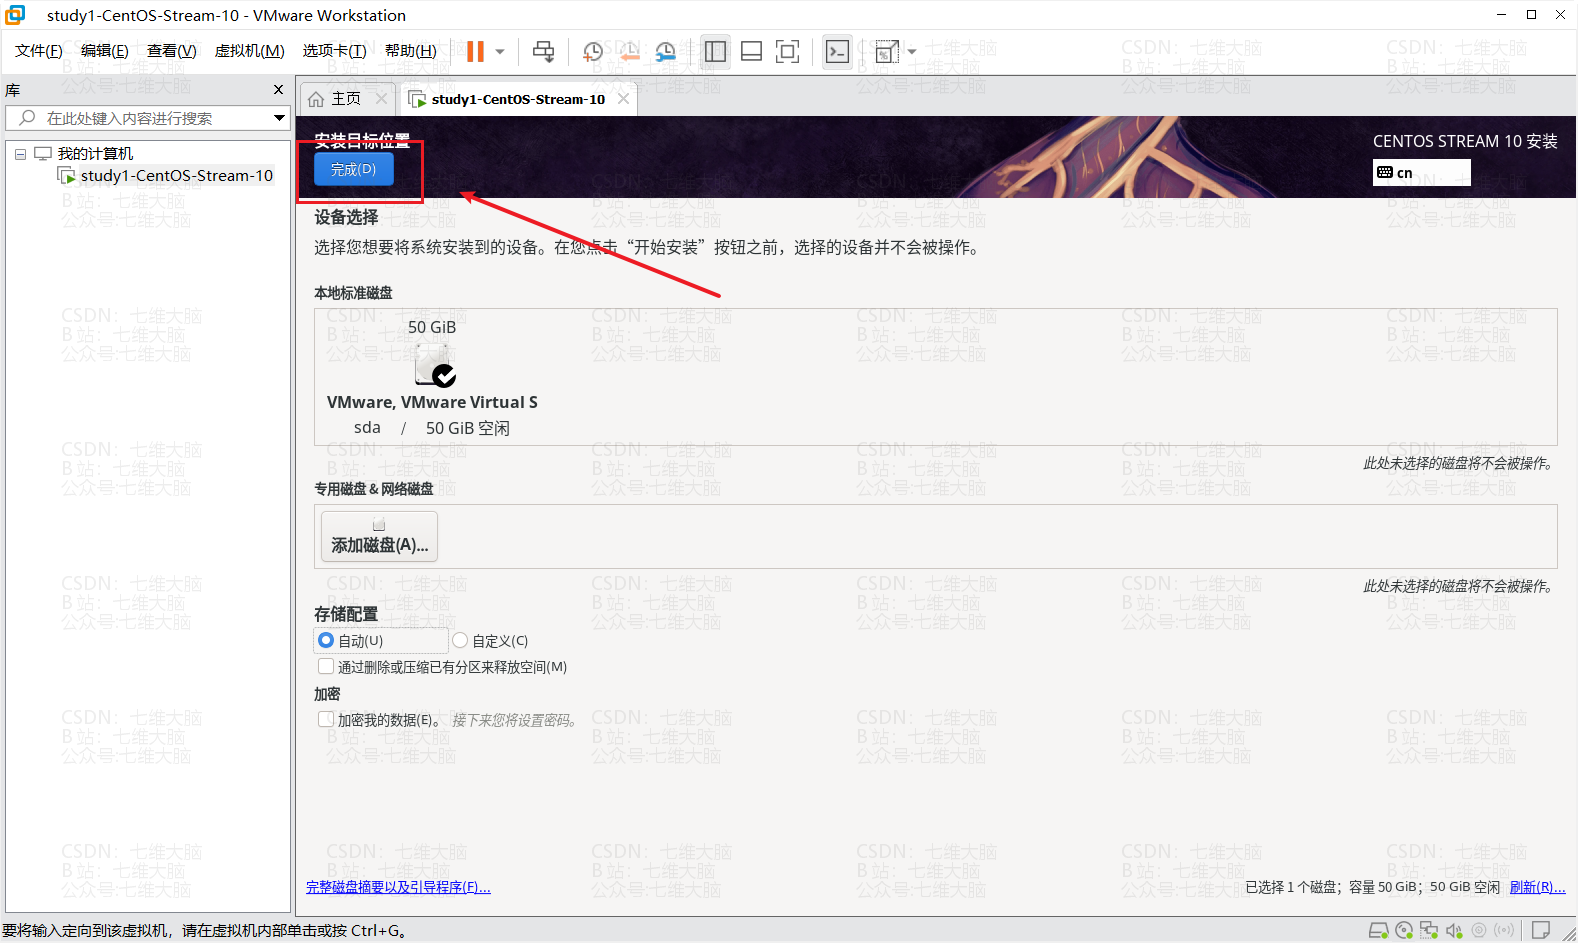This screenshot has width=1578, height=943.
Task: Pause the virtual machine with the orange button
Action: 475,51
